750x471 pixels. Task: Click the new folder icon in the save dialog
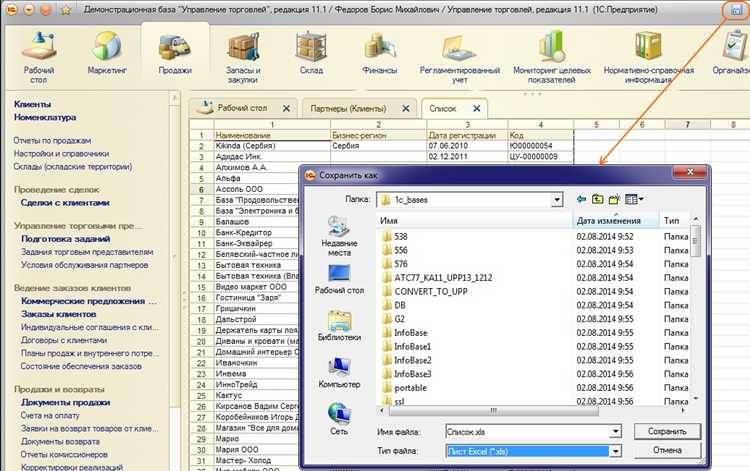tap(614, 200)
